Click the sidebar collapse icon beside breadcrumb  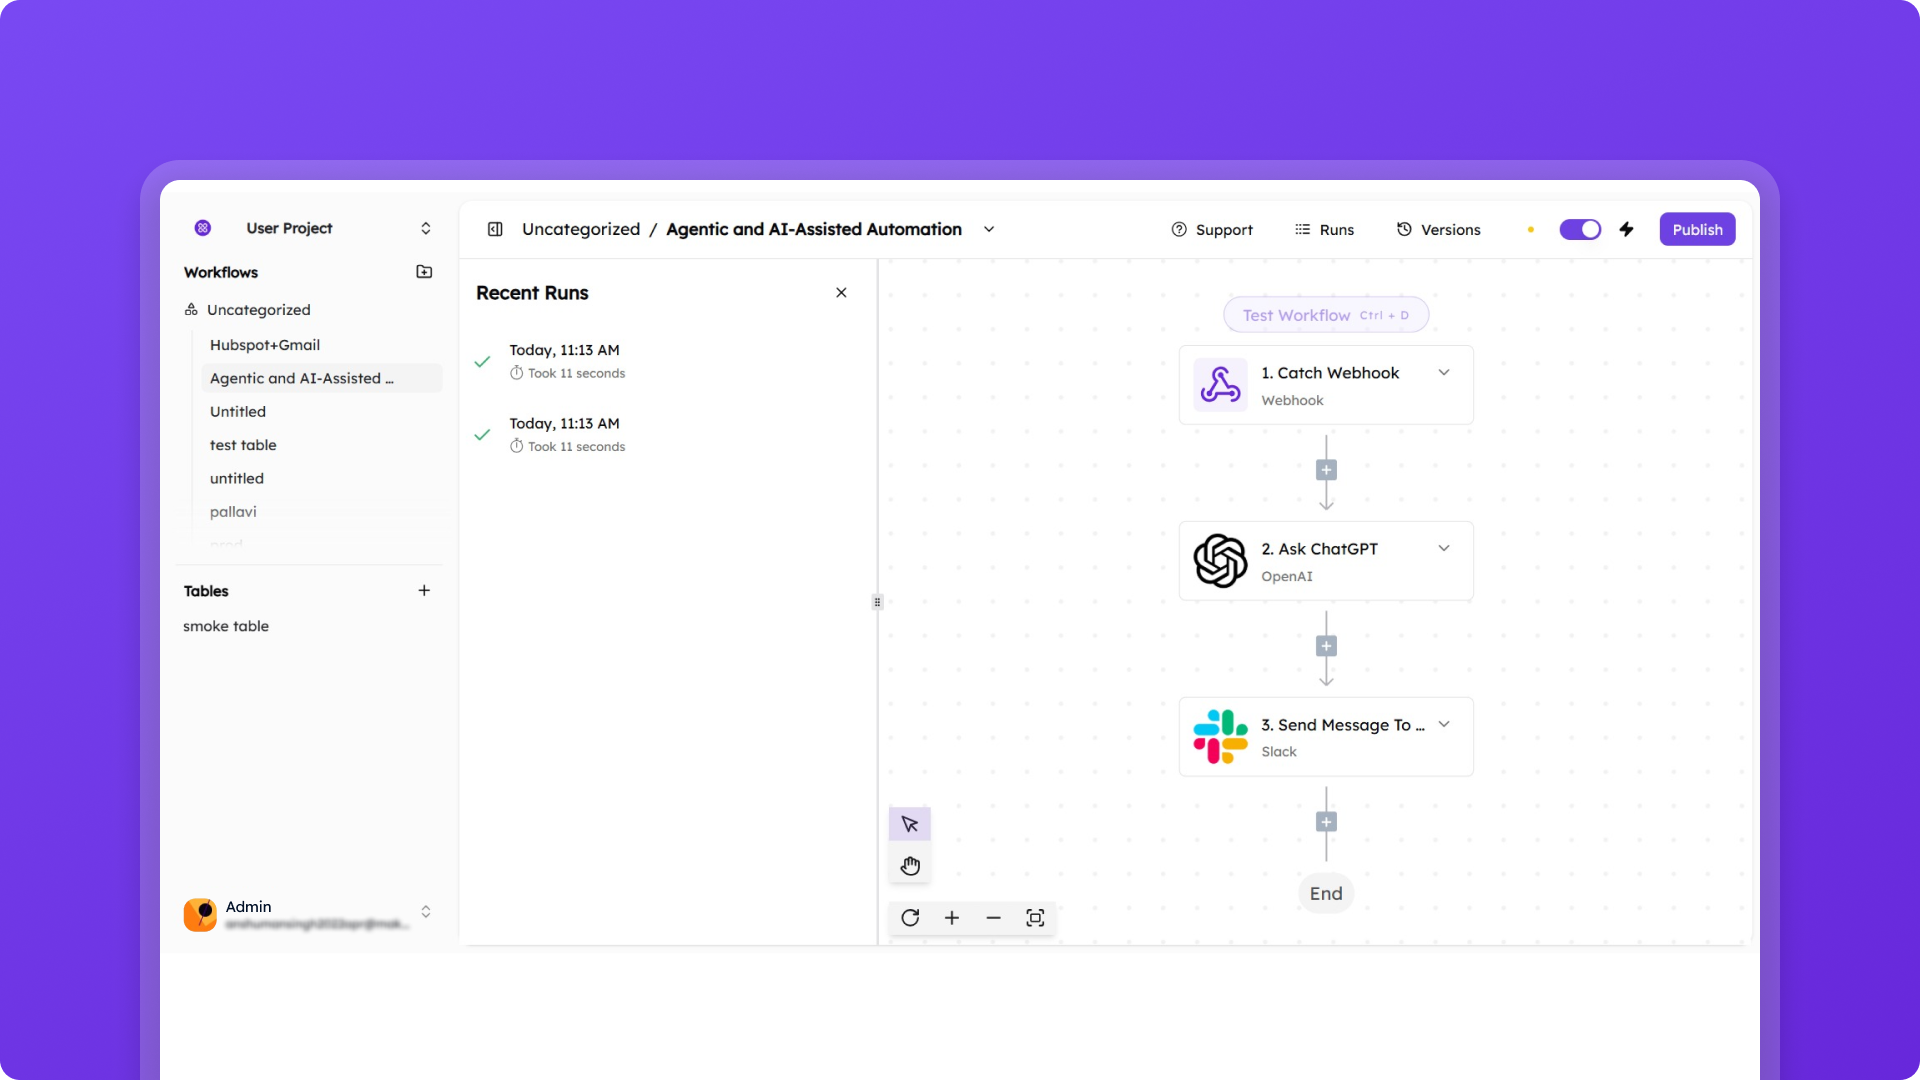[x=495, y=229]
